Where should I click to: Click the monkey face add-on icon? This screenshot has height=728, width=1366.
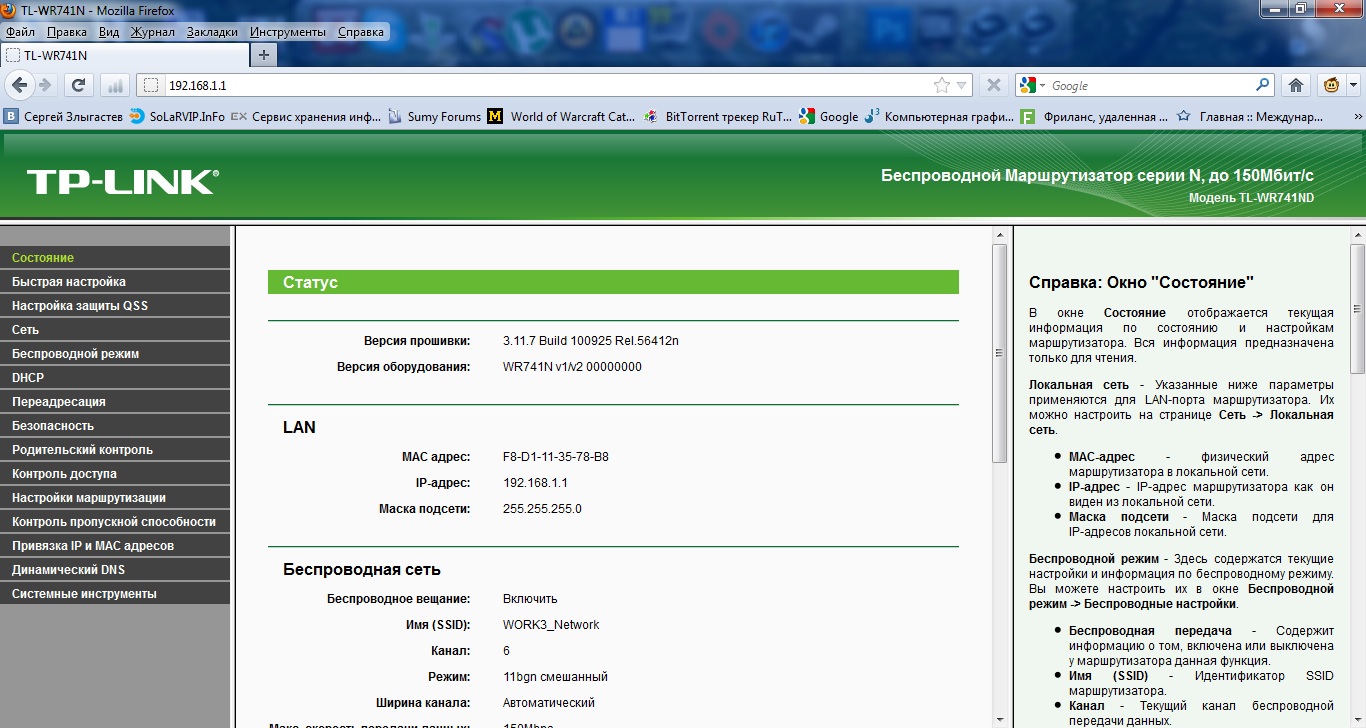[x=1331, y=85]
